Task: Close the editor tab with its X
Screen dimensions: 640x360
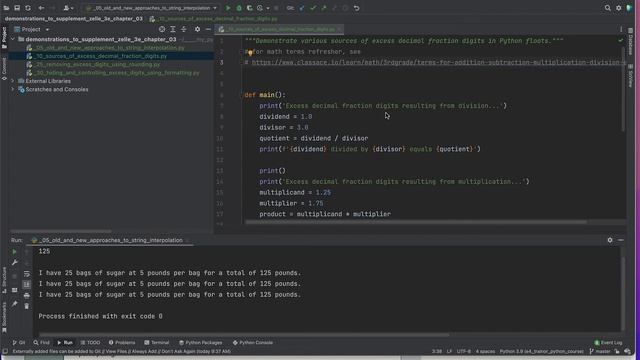Action: pos(339,29)
